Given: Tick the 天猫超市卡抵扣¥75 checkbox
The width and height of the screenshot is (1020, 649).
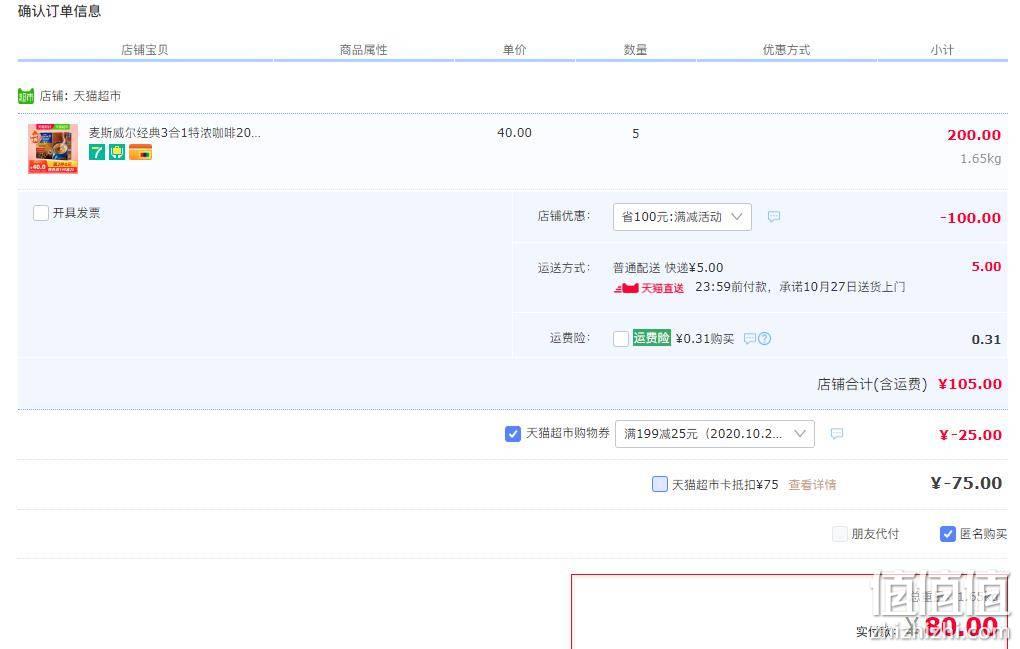Looking at the screenshot, I should [660, 484].
